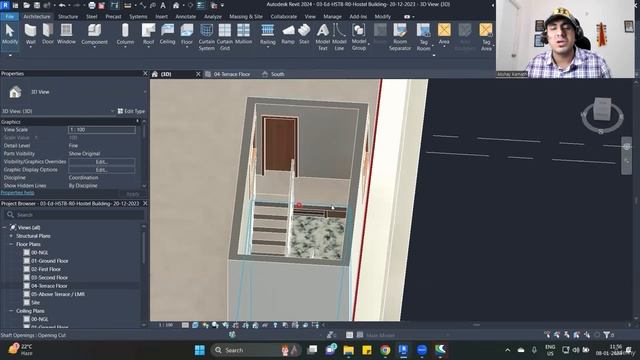Close the {3D} view tab
This screenshot has width=640, height=360.
tap(198, 74)
